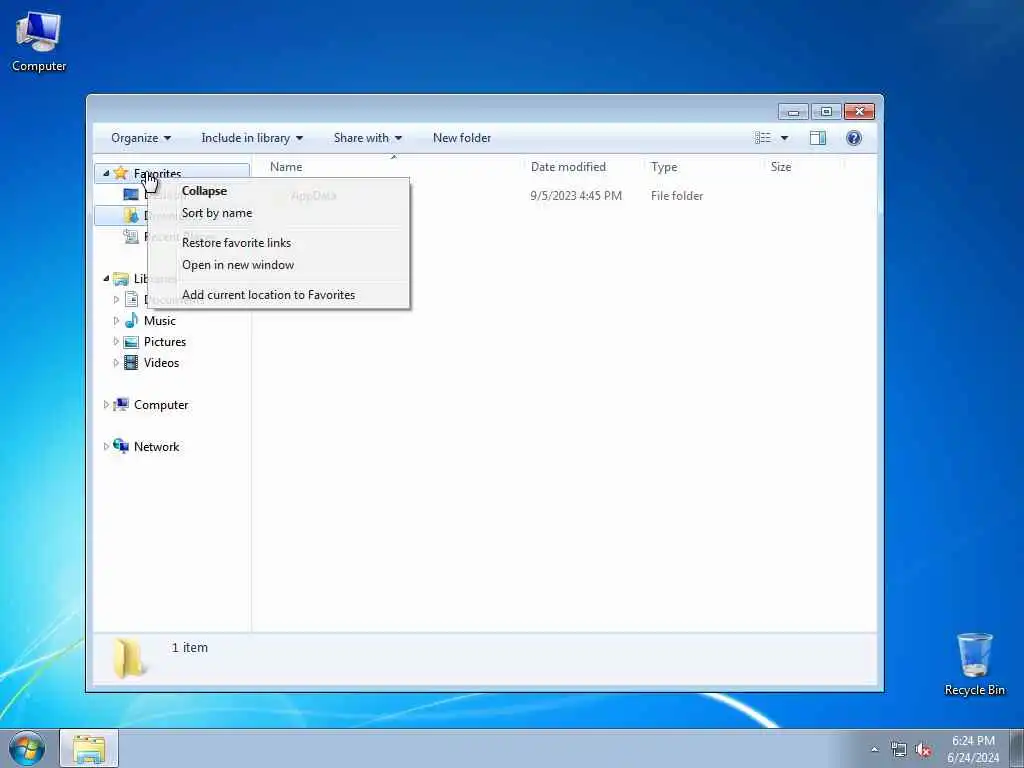
Task: Collapse the Libraries tree arrow
Action: pos(106,279)
